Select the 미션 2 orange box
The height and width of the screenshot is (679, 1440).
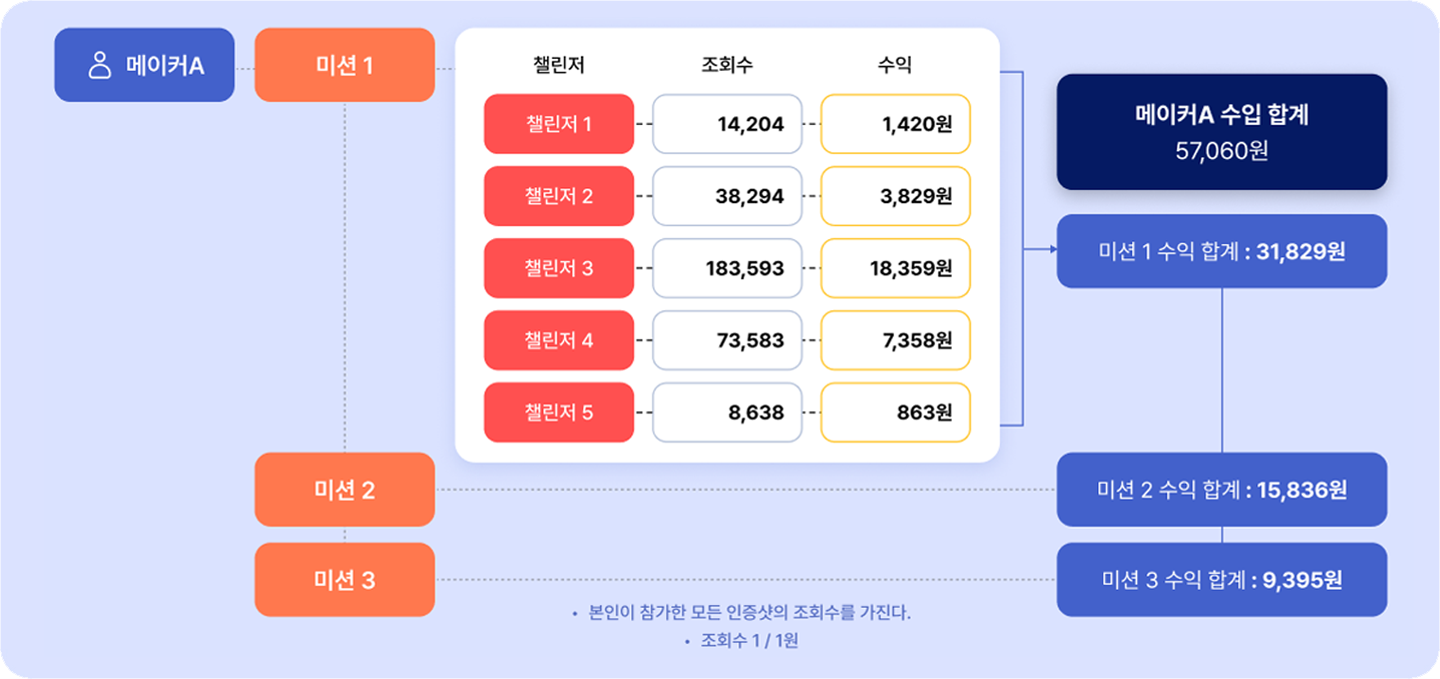click(345, 490)
